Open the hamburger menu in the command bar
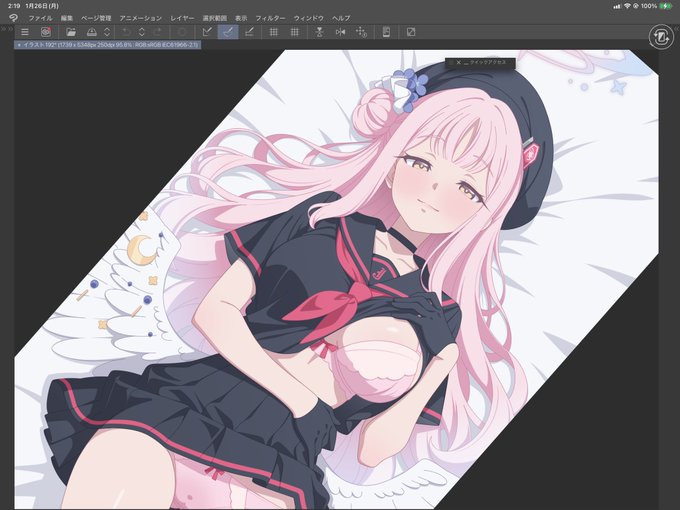Viewport: 680px width, 510px height. pyautogui.click(x=25, y=32)
